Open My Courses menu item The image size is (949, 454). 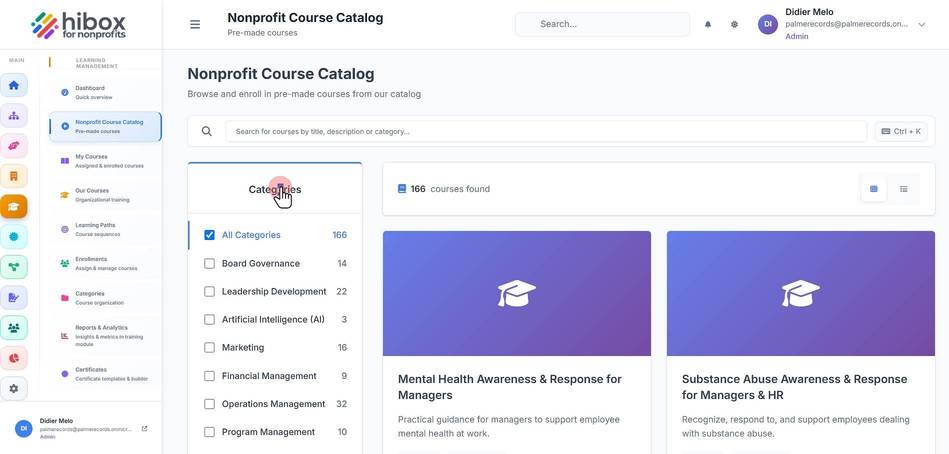(105, 160)
